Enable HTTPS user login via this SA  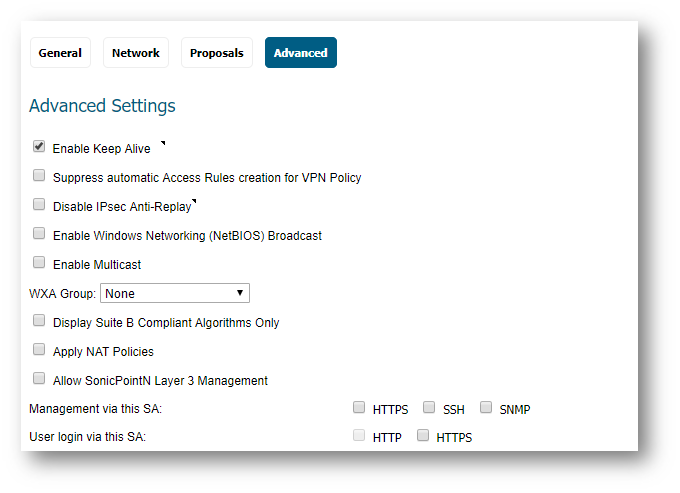click(x=423, y=435)
